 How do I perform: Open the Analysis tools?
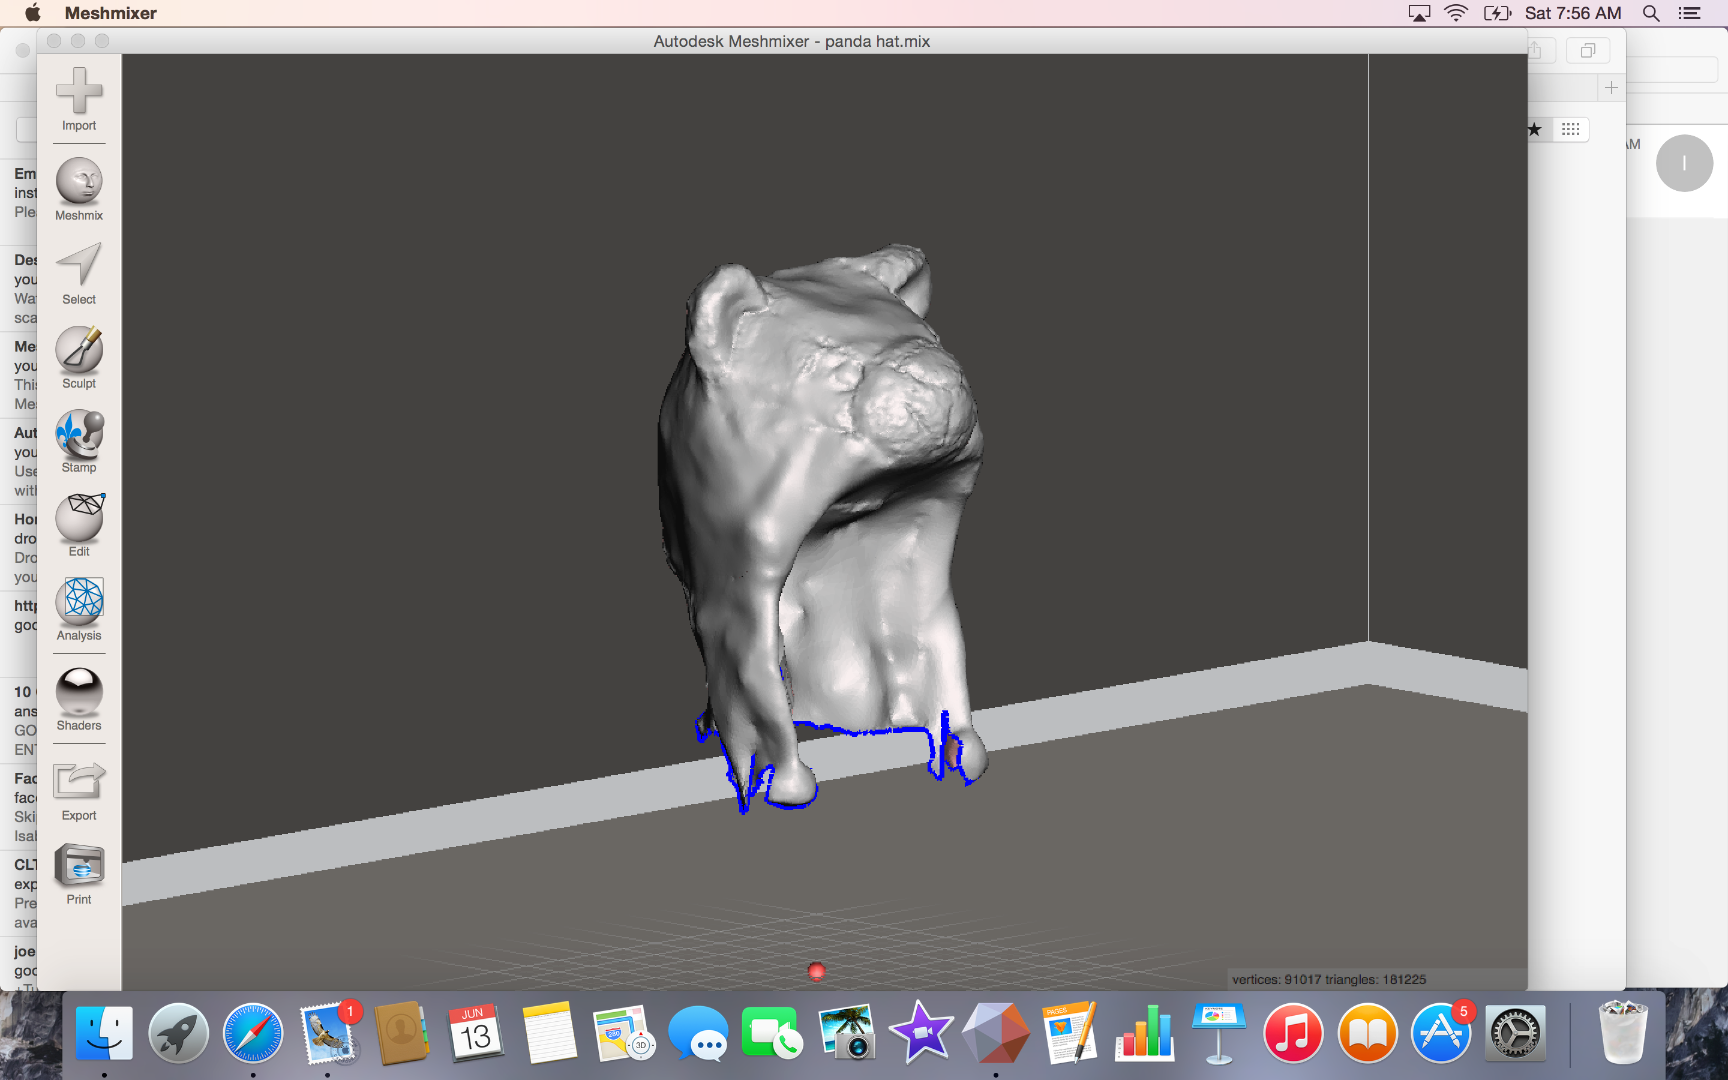[79, 610]
